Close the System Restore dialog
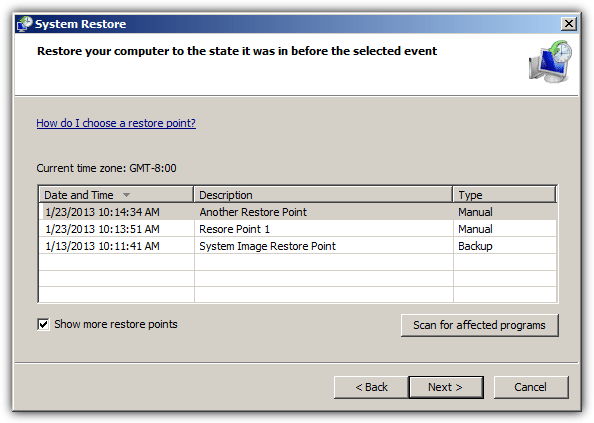 tap(569, 24)
